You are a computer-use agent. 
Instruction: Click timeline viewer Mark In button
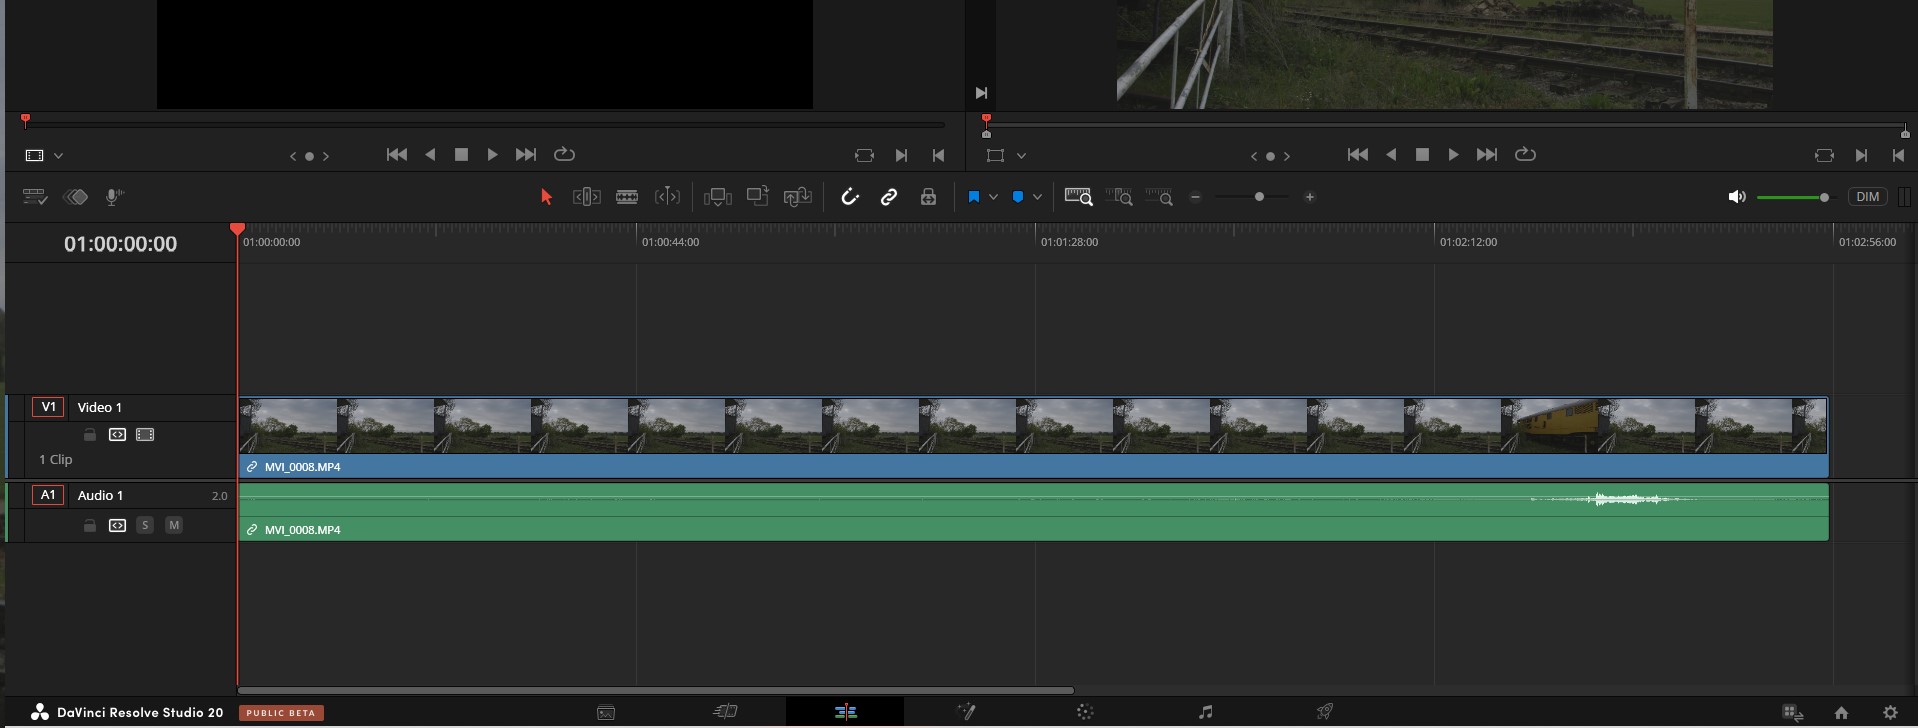coord(1861,155)
